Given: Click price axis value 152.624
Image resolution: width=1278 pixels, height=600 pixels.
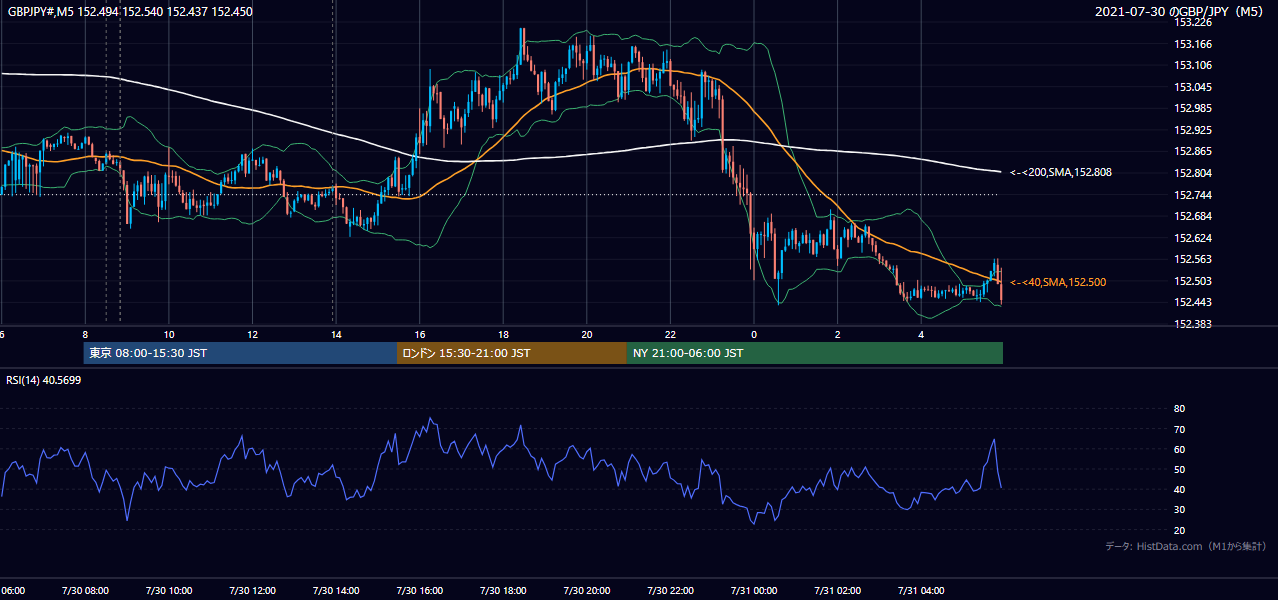Looking at the screenshot, I should (x=1193, y=238).
